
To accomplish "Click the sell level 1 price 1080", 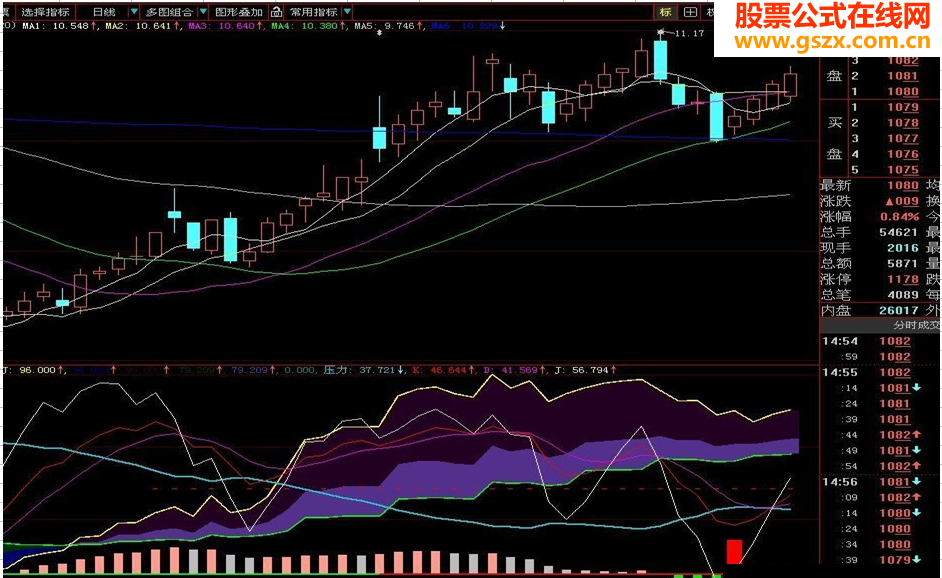I will 903,91.
